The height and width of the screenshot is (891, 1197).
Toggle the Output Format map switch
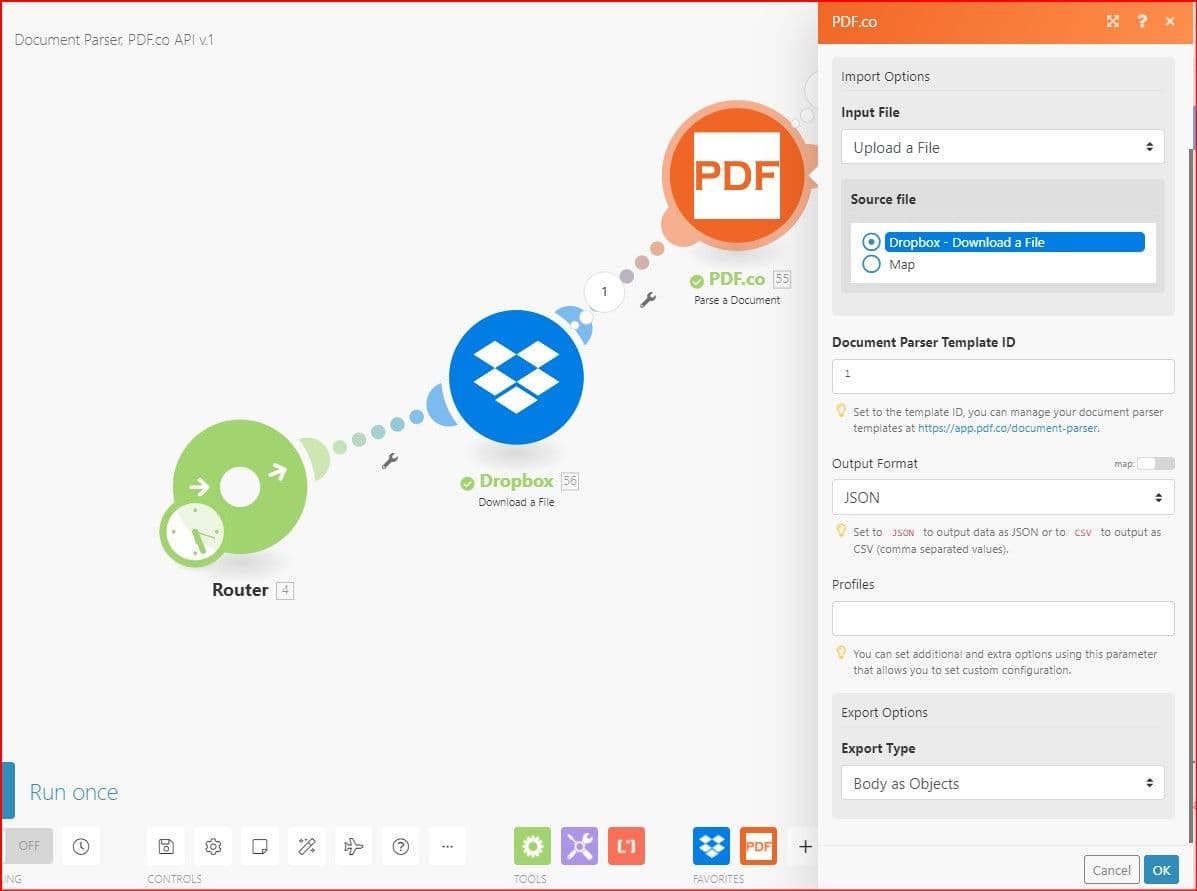tap(1156, 463)
